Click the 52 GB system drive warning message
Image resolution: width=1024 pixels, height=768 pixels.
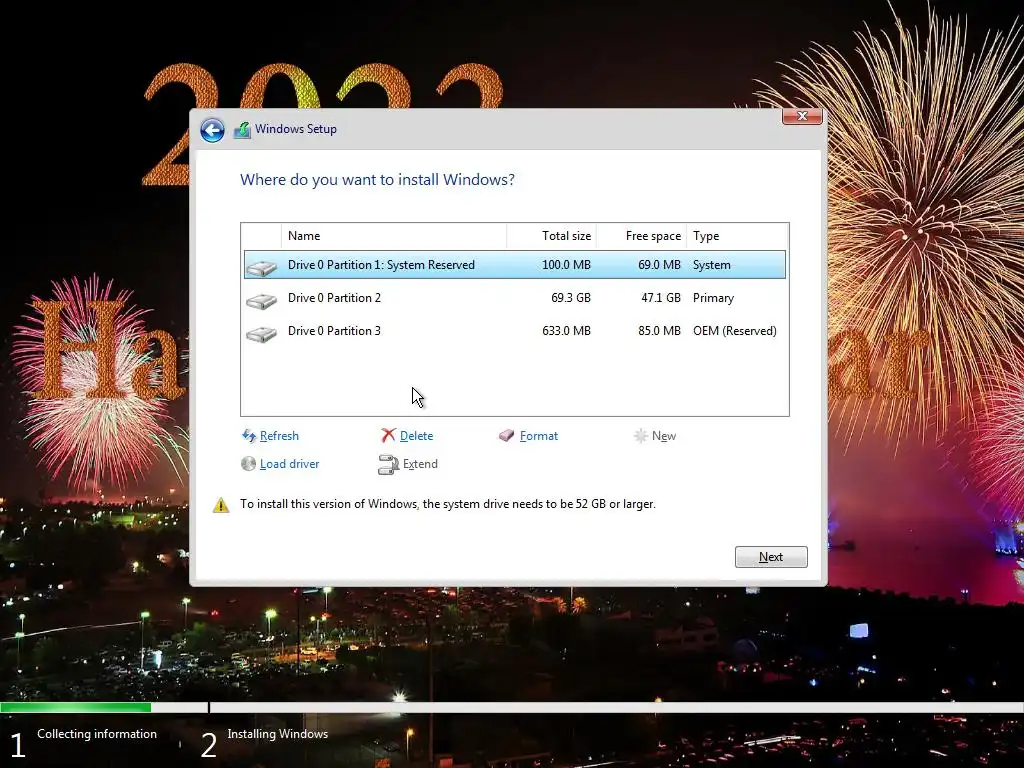[448, 504]
